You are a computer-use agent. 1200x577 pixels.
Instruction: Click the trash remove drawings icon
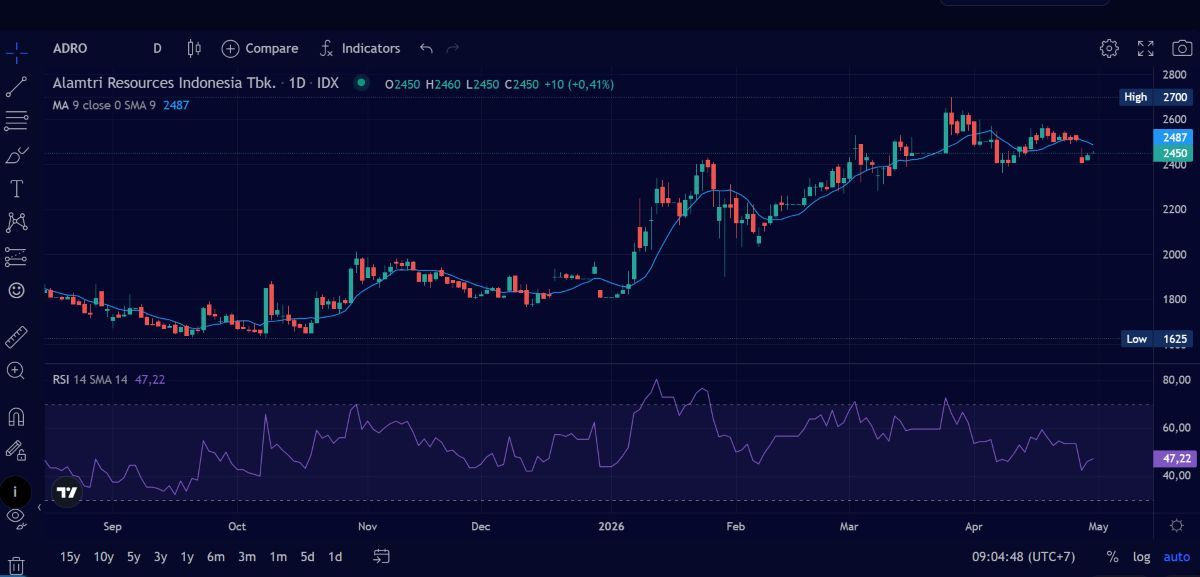pyautogui.click(x=16, y=565)
